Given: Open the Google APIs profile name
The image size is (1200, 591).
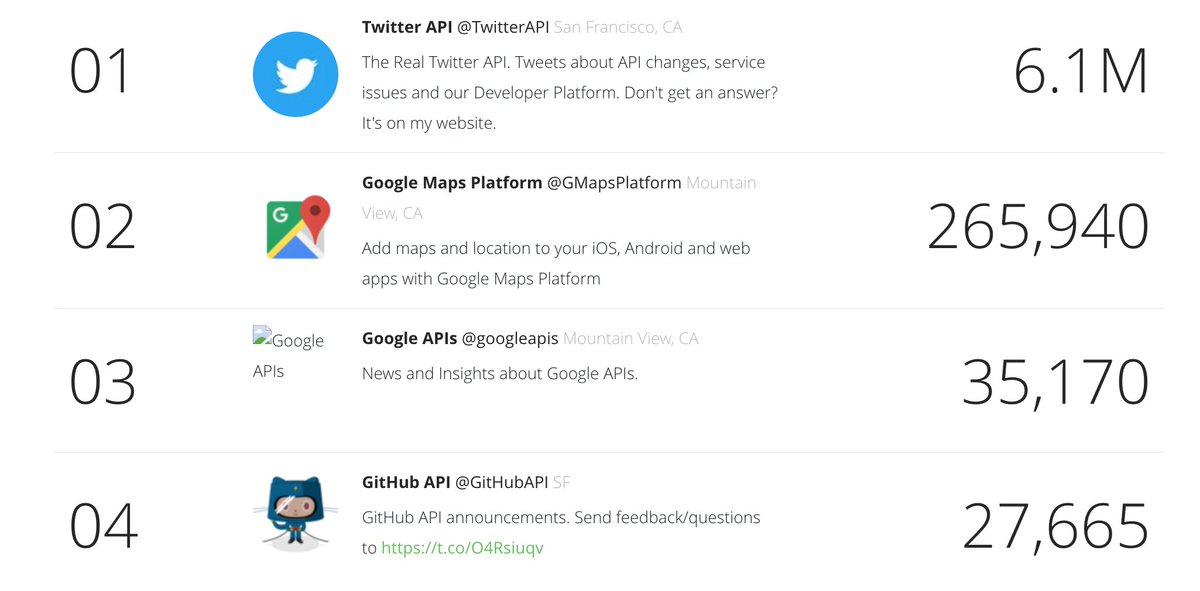Looking at the screenshot, I should (409, 339).
